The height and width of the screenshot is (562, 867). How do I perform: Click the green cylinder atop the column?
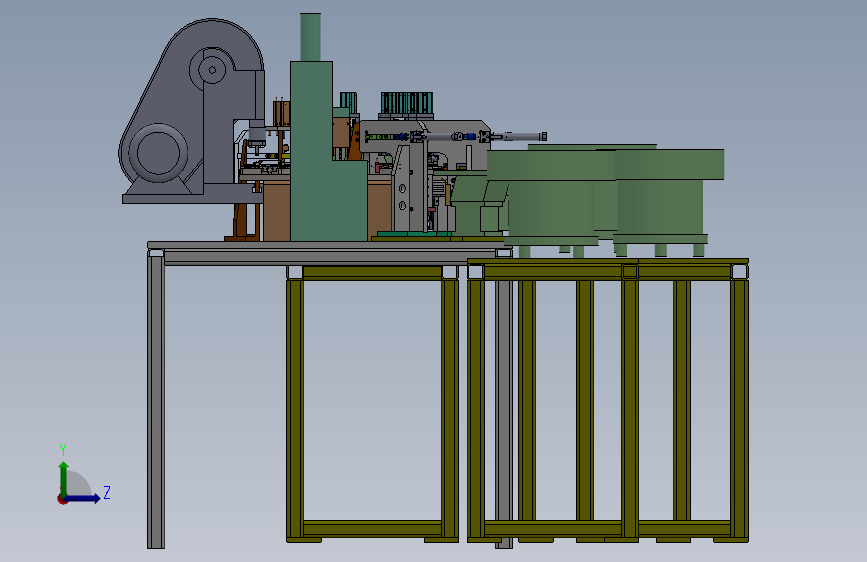pos(310,37)
